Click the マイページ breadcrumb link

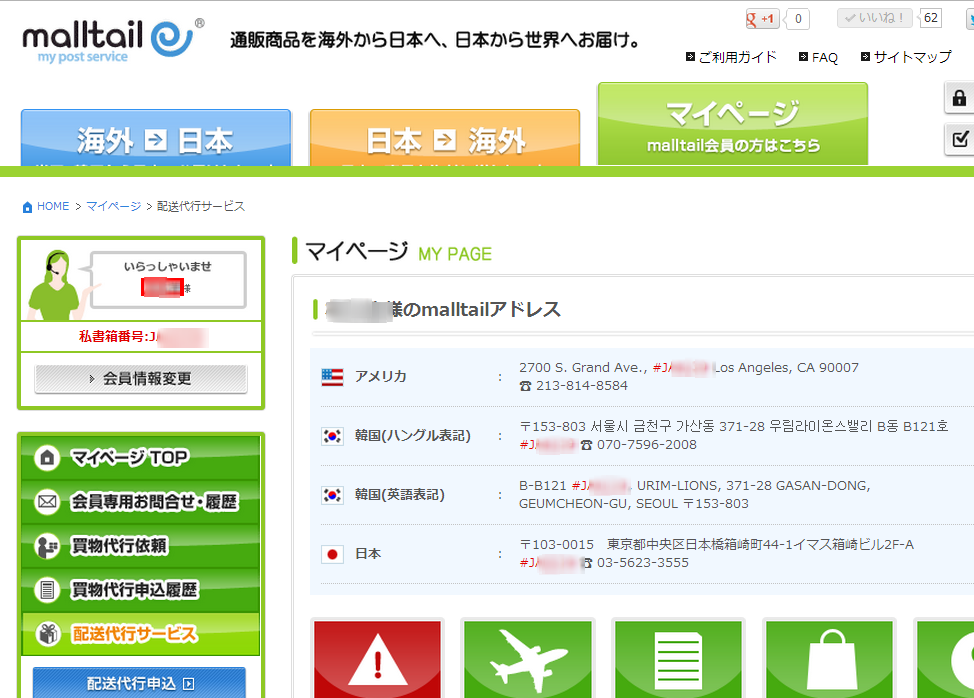[114, 206]
